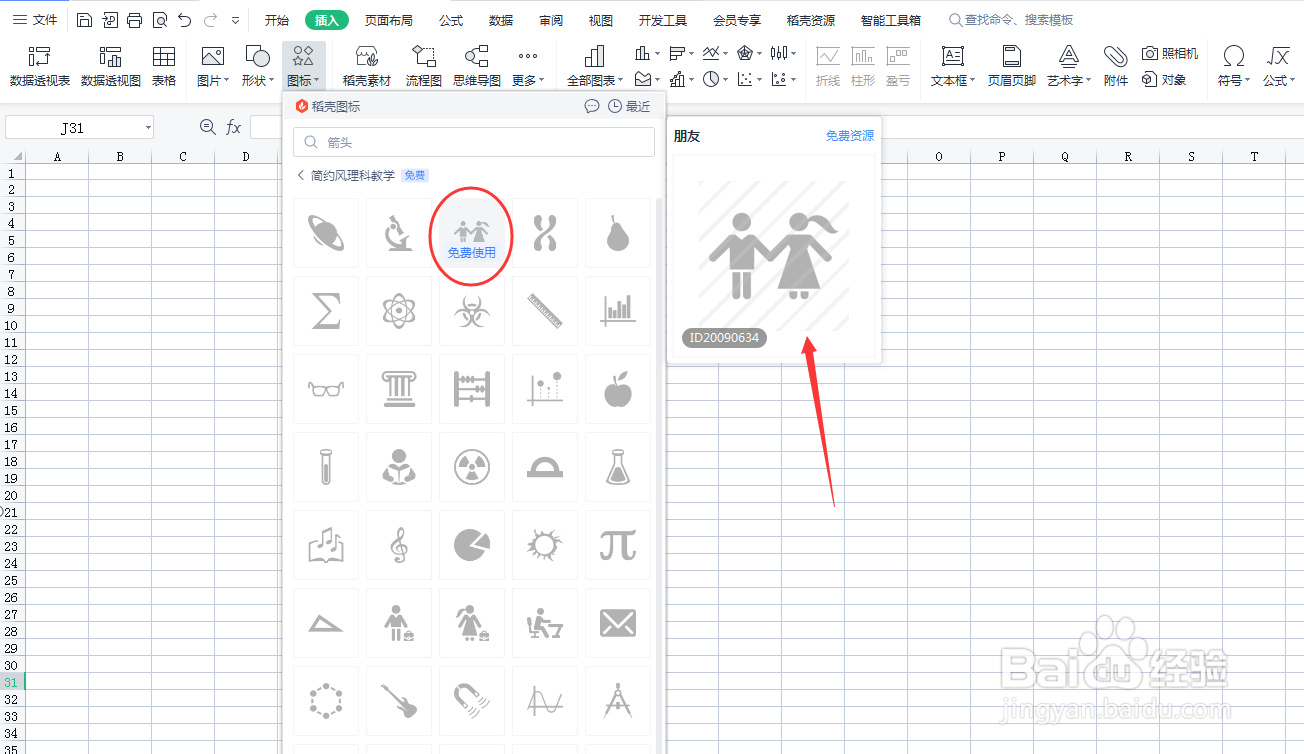1304x754 pixels.
Task: Click the fx insert function button
Action: click(x=233, y=127)
